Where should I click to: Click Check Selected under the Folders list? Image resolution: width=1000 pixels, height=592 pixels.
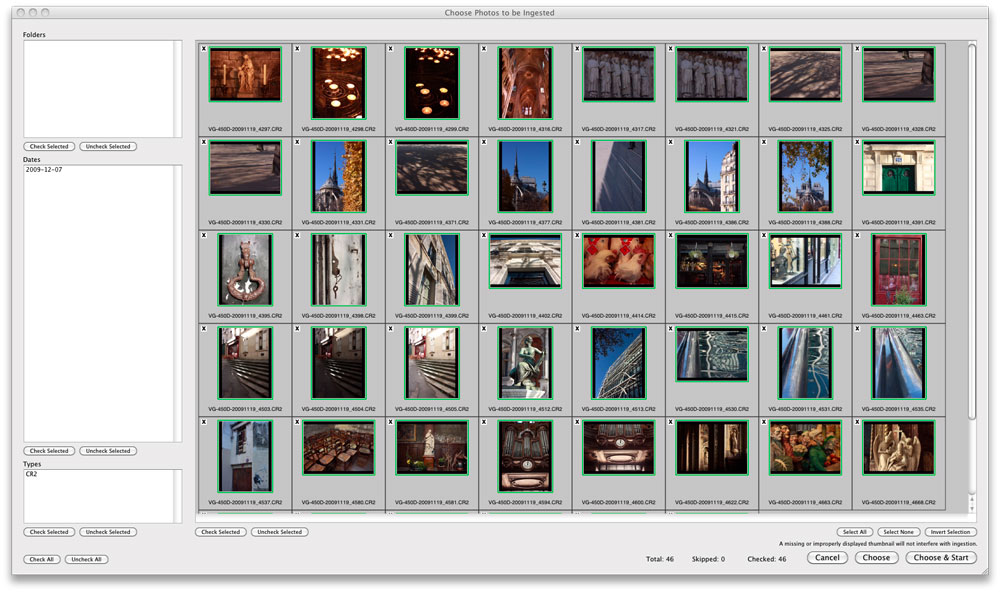click(49, 147)
